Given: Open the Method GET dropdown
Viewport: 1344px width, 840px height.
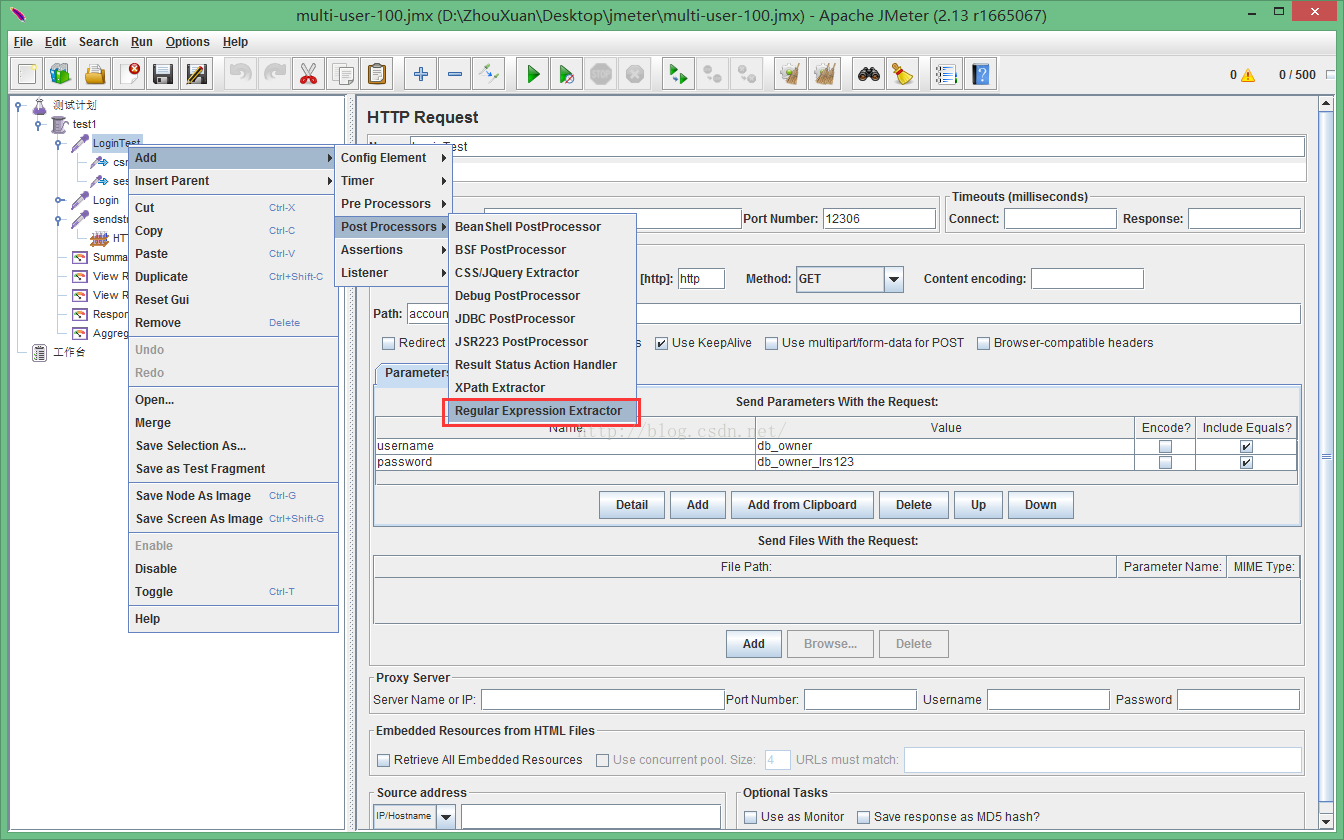Looking at the screenshot, I should pyautogui.click(x=894, y=279).
